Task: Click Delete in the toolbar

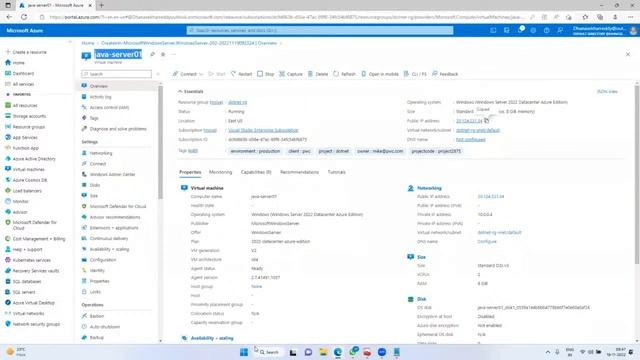Action: pyautogui.click(x=318, y=74)
